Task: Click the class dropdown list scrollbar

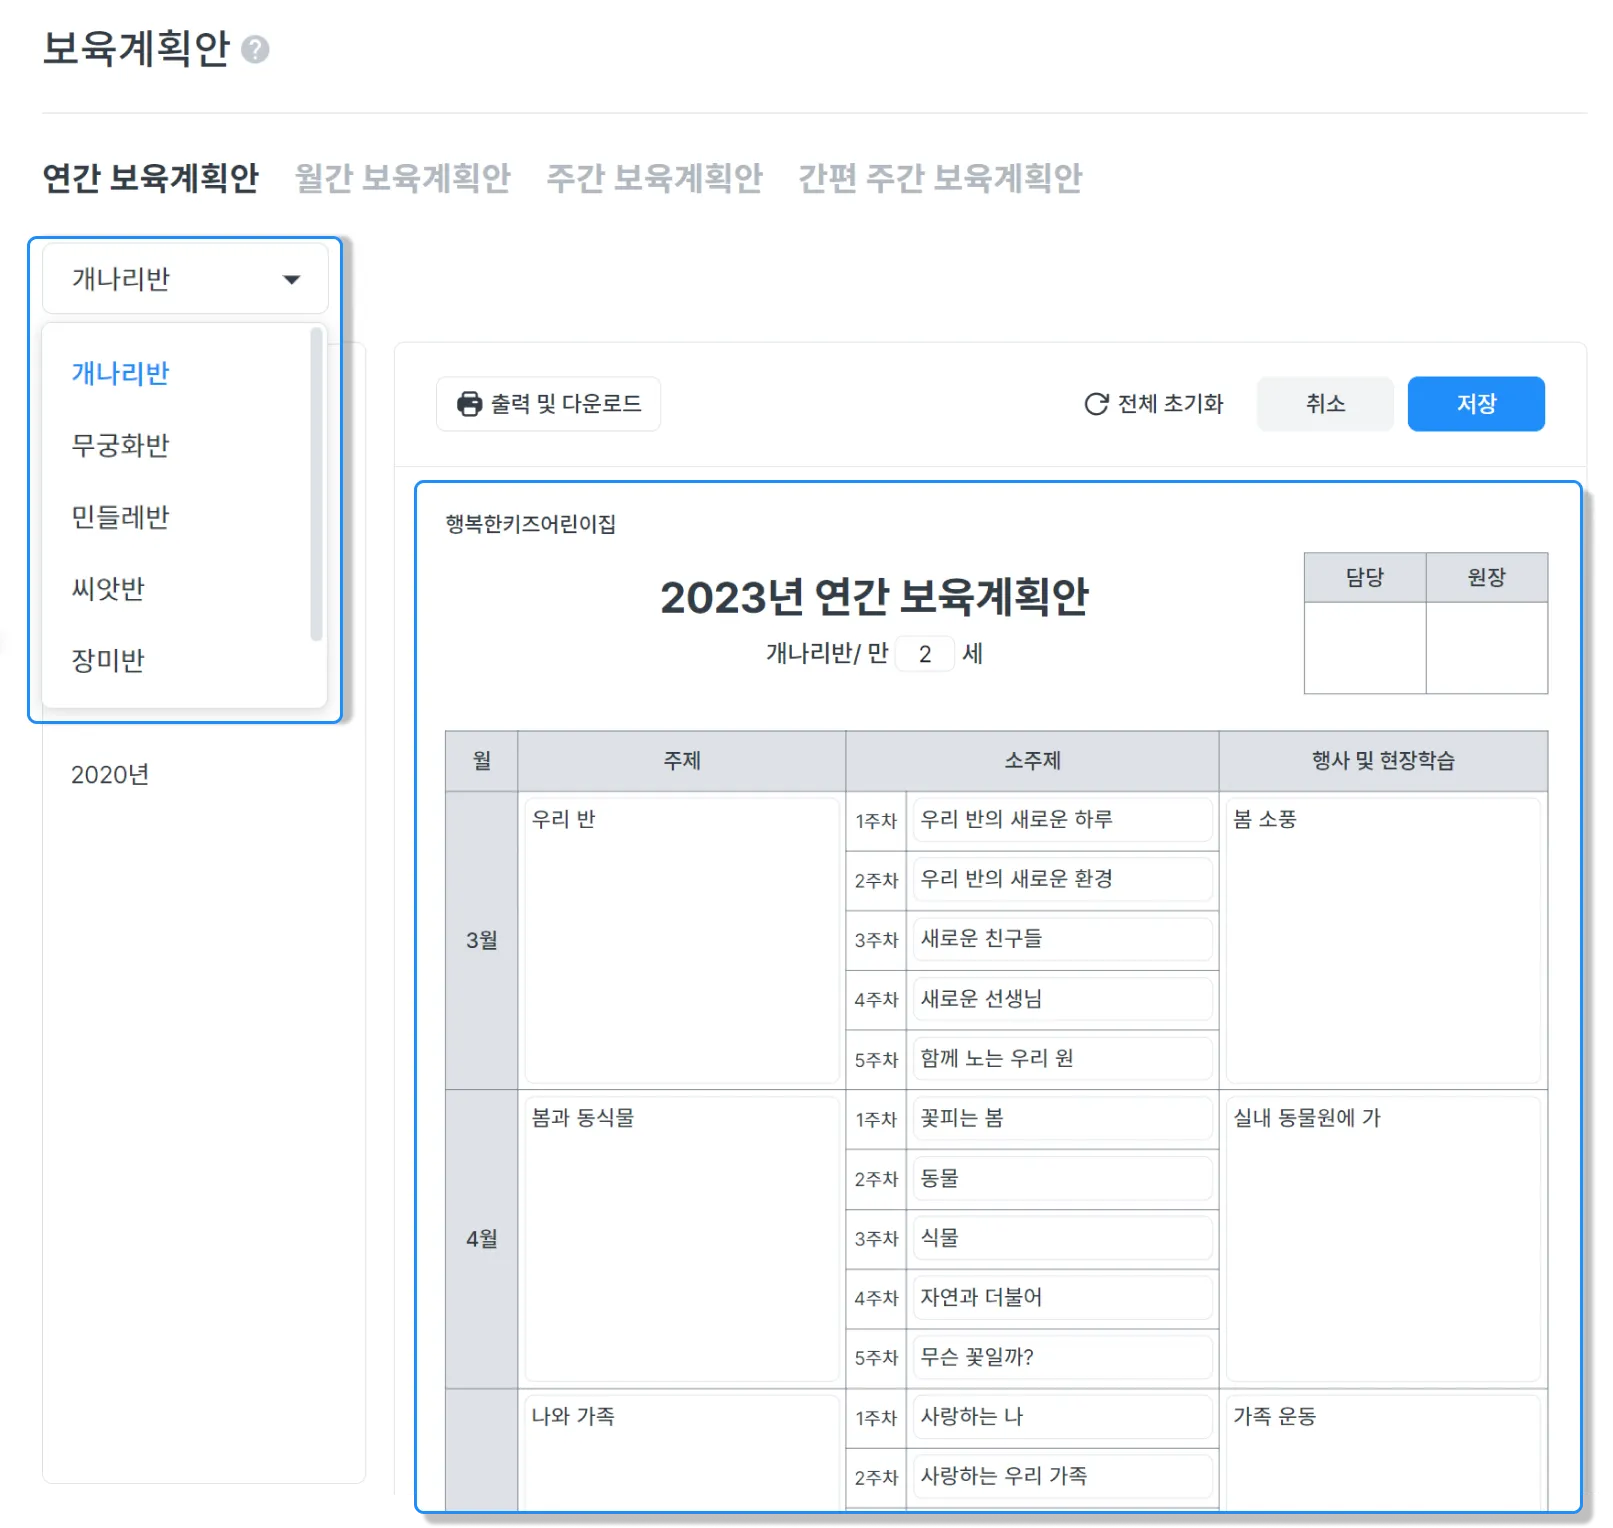Action: [x=316, y=484]
